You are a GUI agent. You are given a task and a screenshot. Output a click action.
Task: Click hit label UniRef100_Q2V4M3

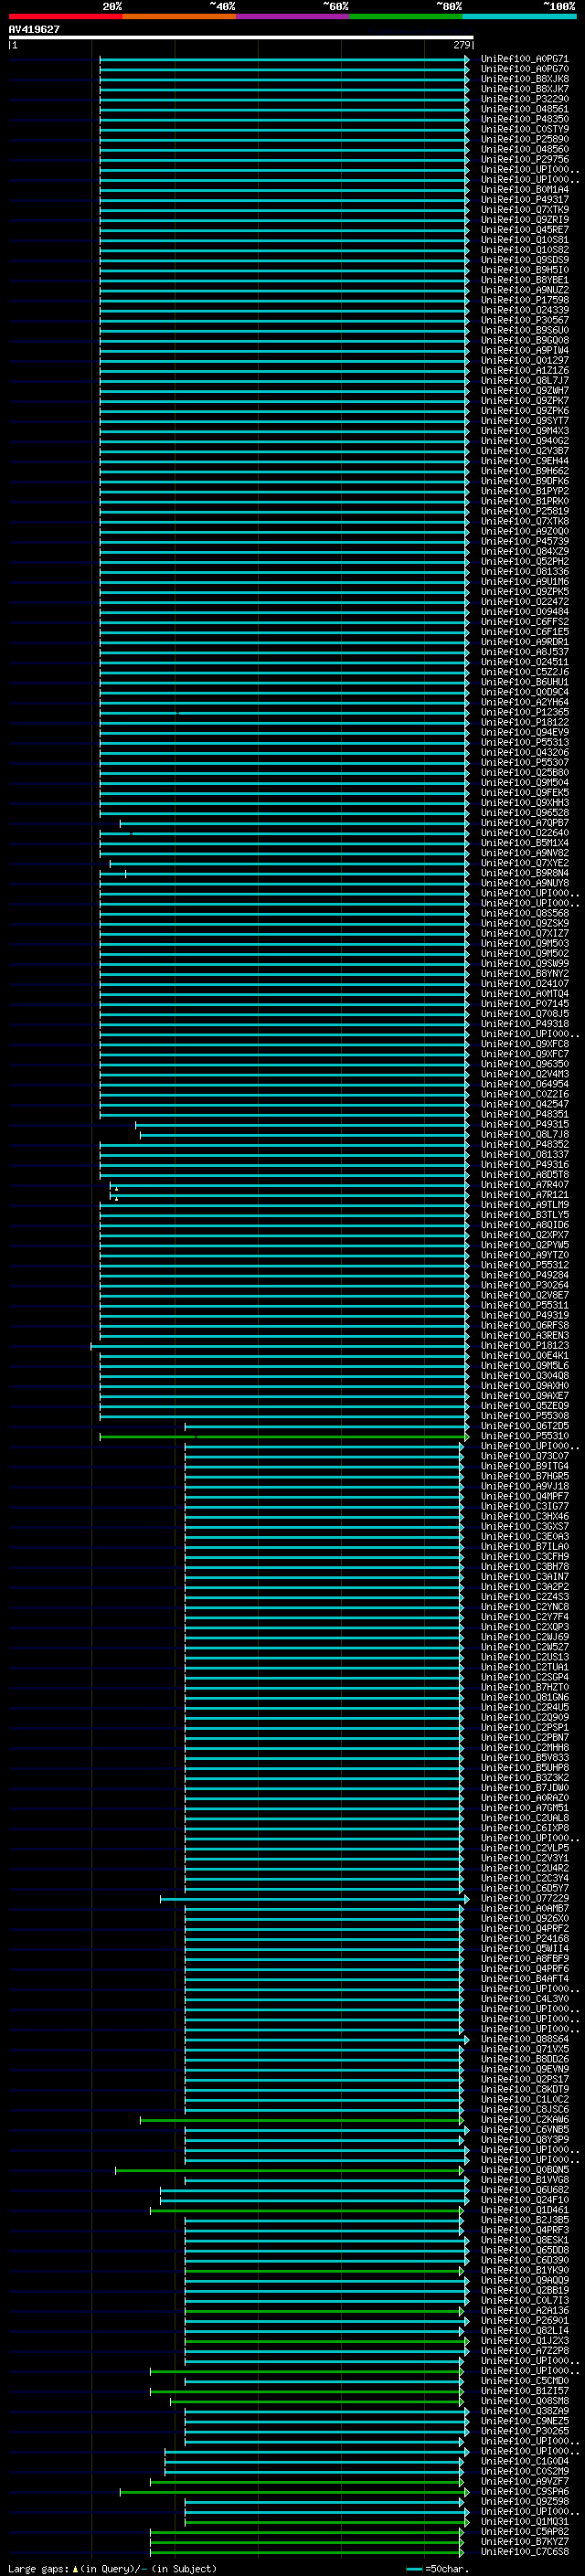pyautogui.click(x=524, y=1074)
